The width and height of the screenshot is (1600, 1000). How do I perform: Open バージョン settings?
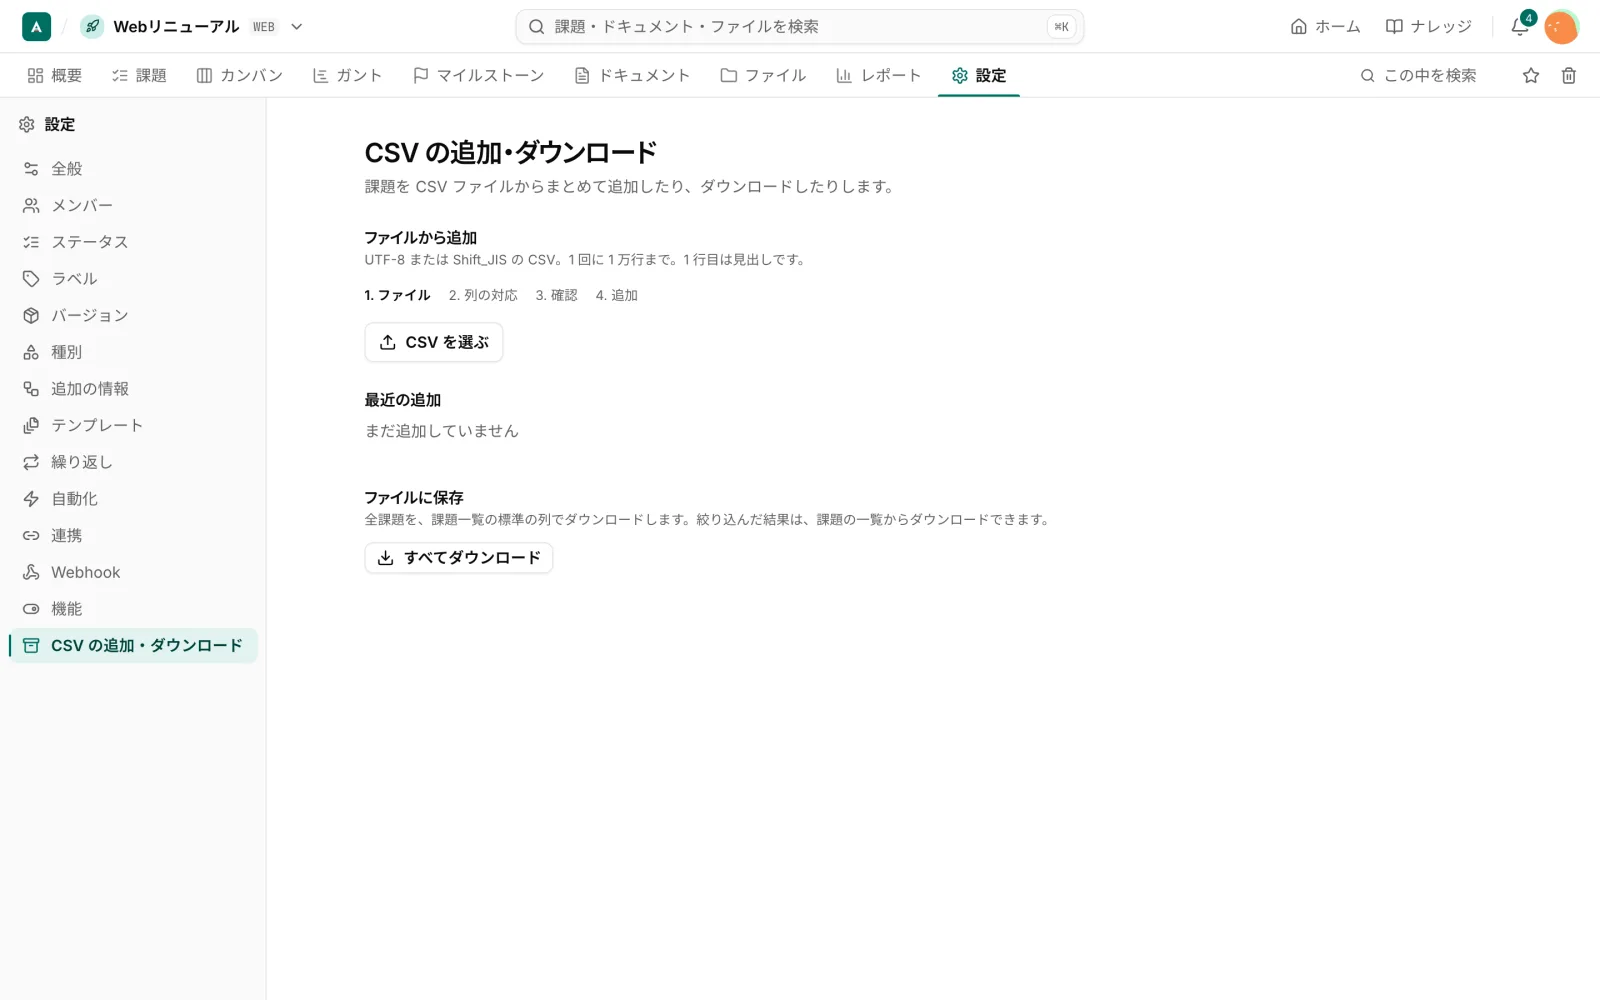(132, 315)
